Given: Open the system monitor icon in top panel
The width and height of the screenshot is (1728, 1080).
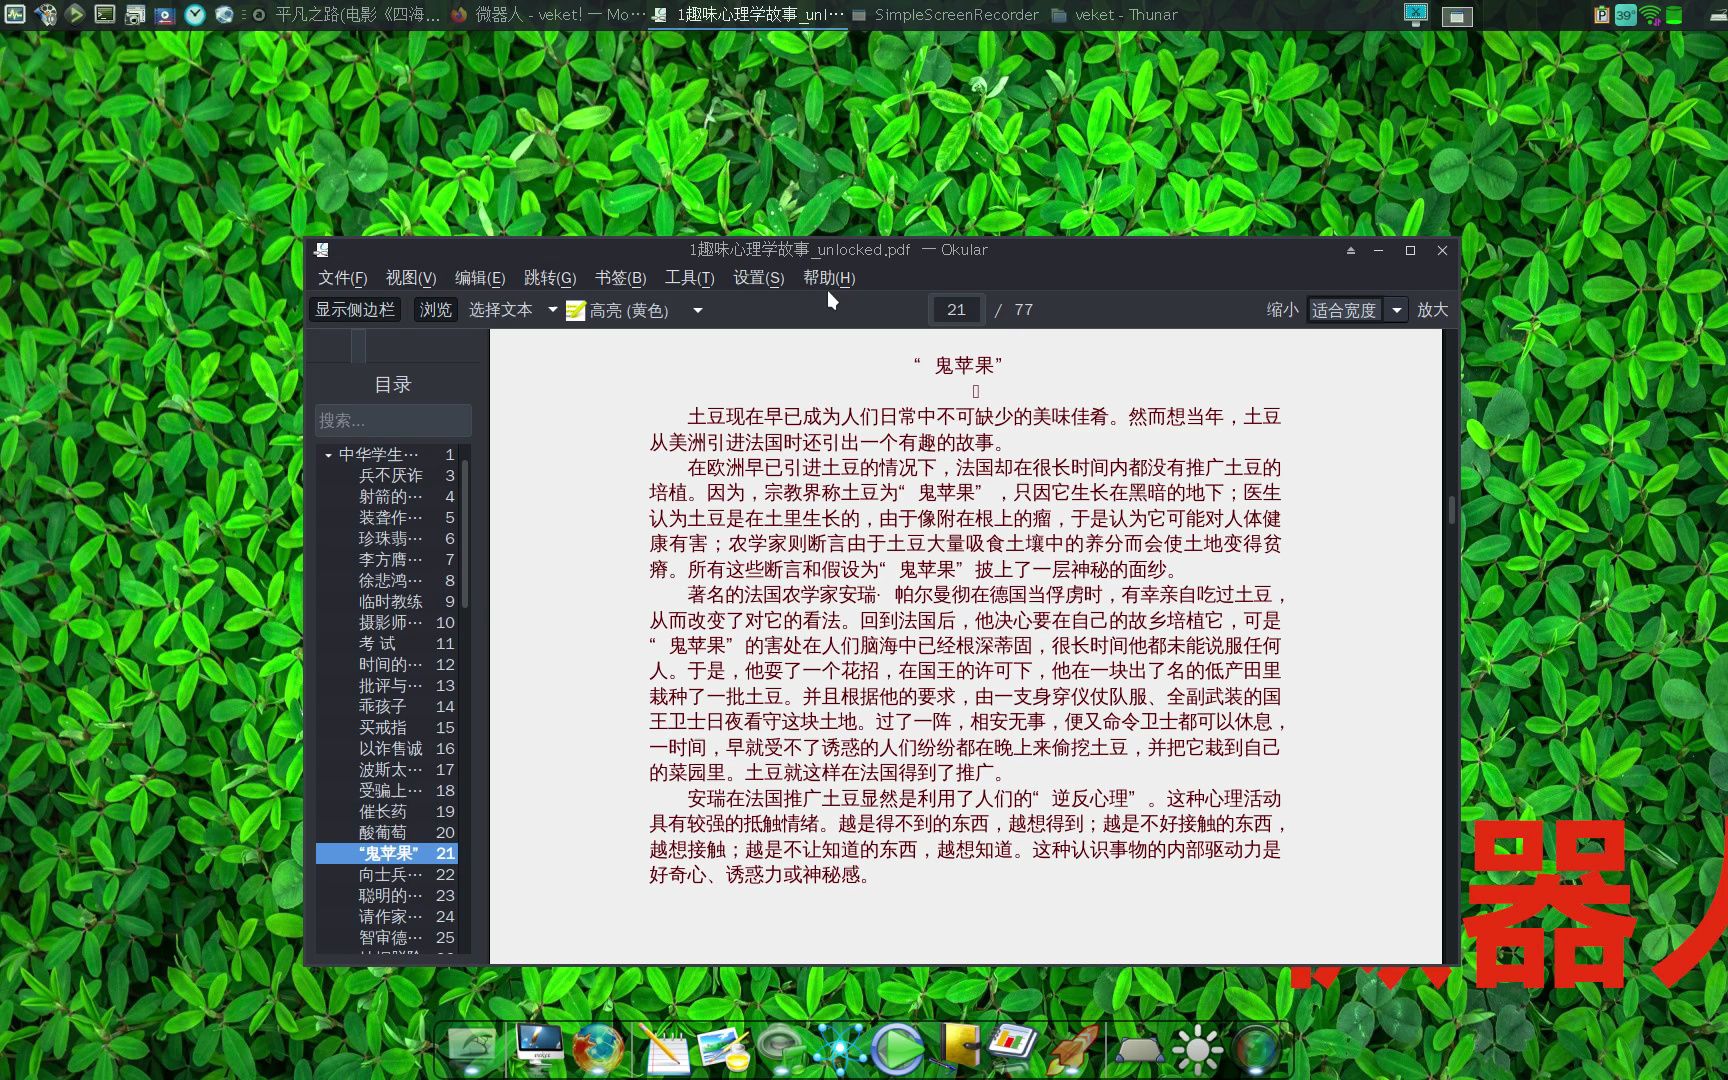Looking at the screenshot, I should click(x=15, y=14).
